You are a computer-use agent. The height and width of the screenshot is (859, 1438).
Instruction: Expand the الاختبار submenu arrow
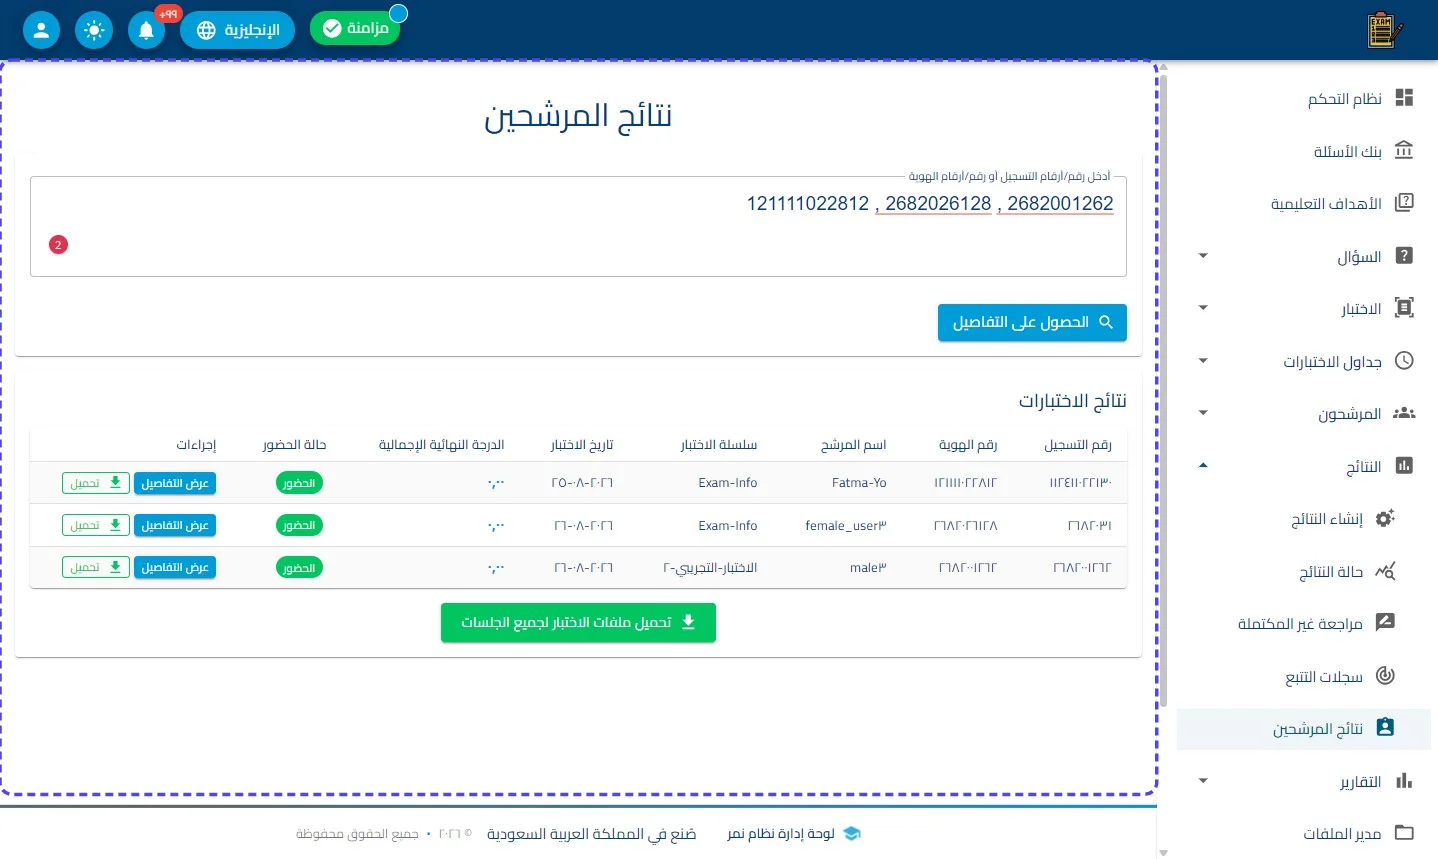1203,308
